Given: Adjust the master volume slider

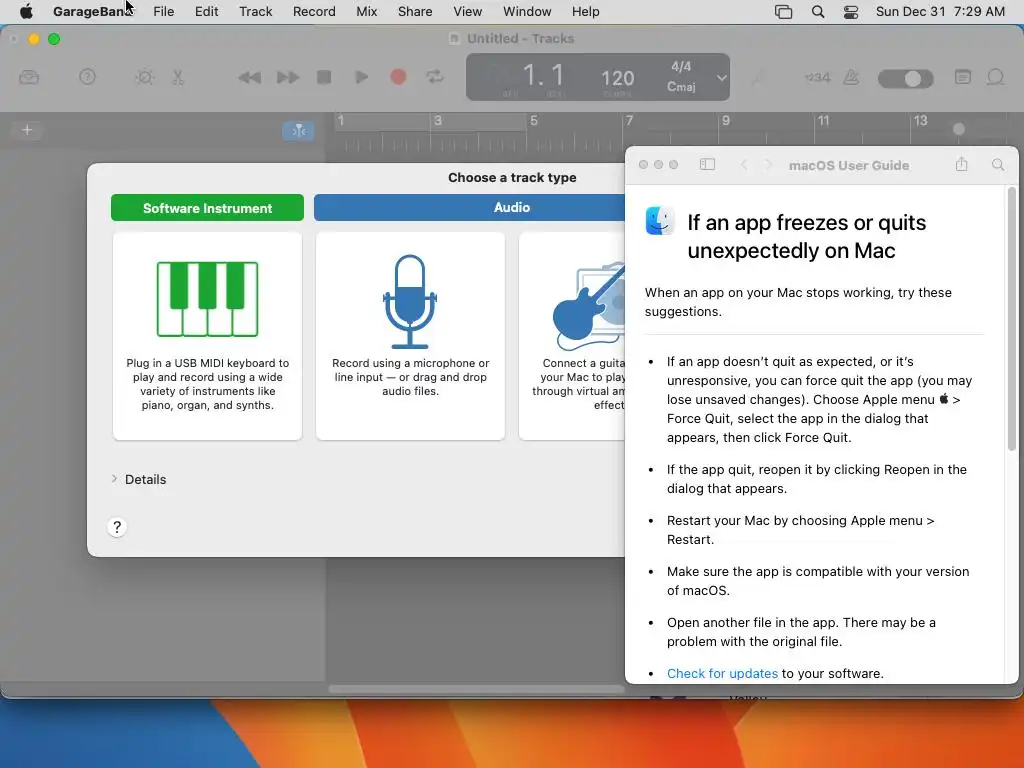Looking at the screenshot, I should pyautogui.click(x=905, y=79).
